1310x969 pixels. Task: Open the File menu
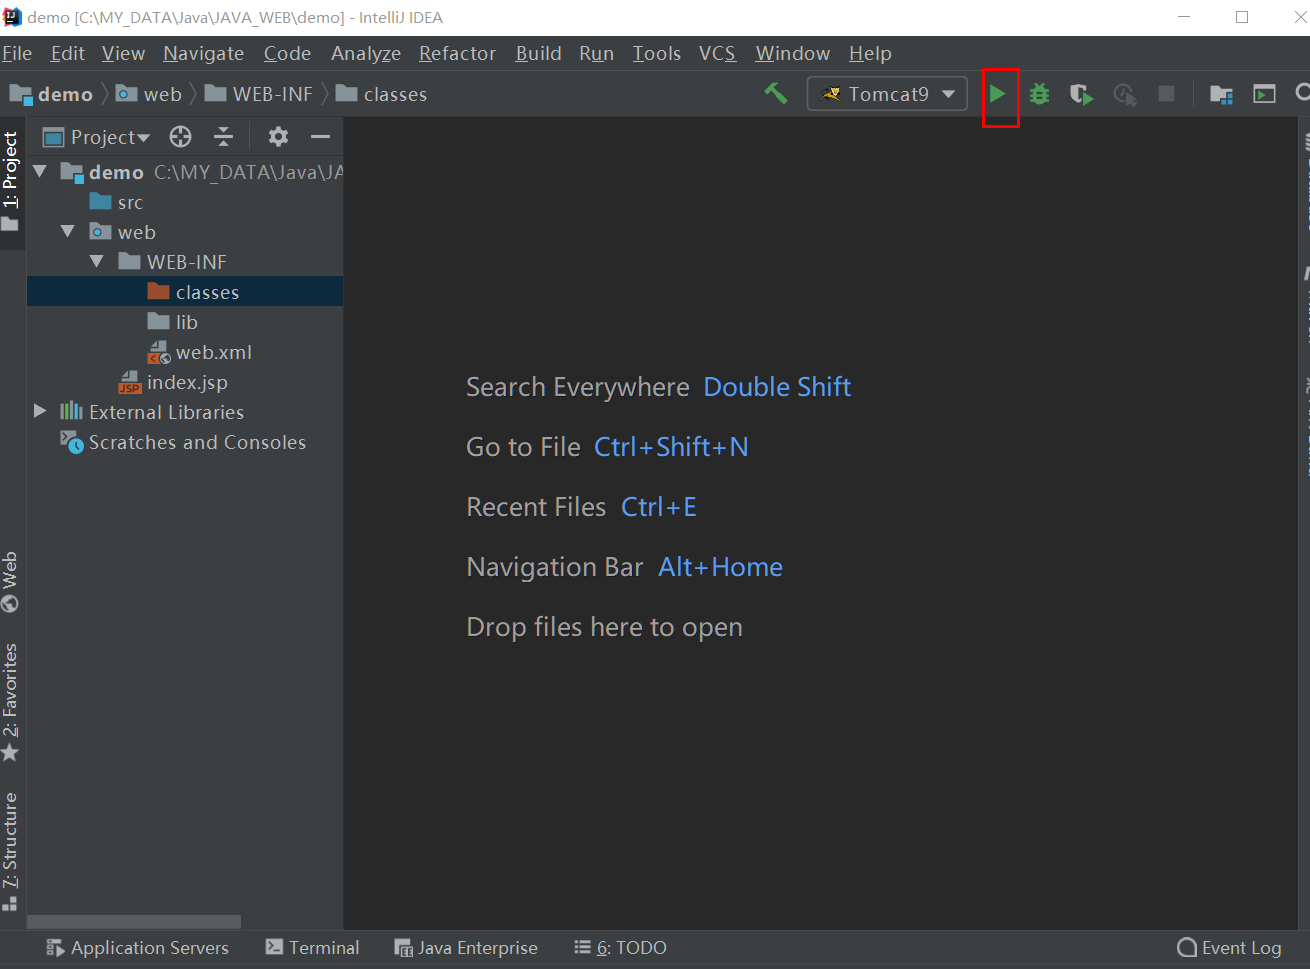[x=17, y=53]
